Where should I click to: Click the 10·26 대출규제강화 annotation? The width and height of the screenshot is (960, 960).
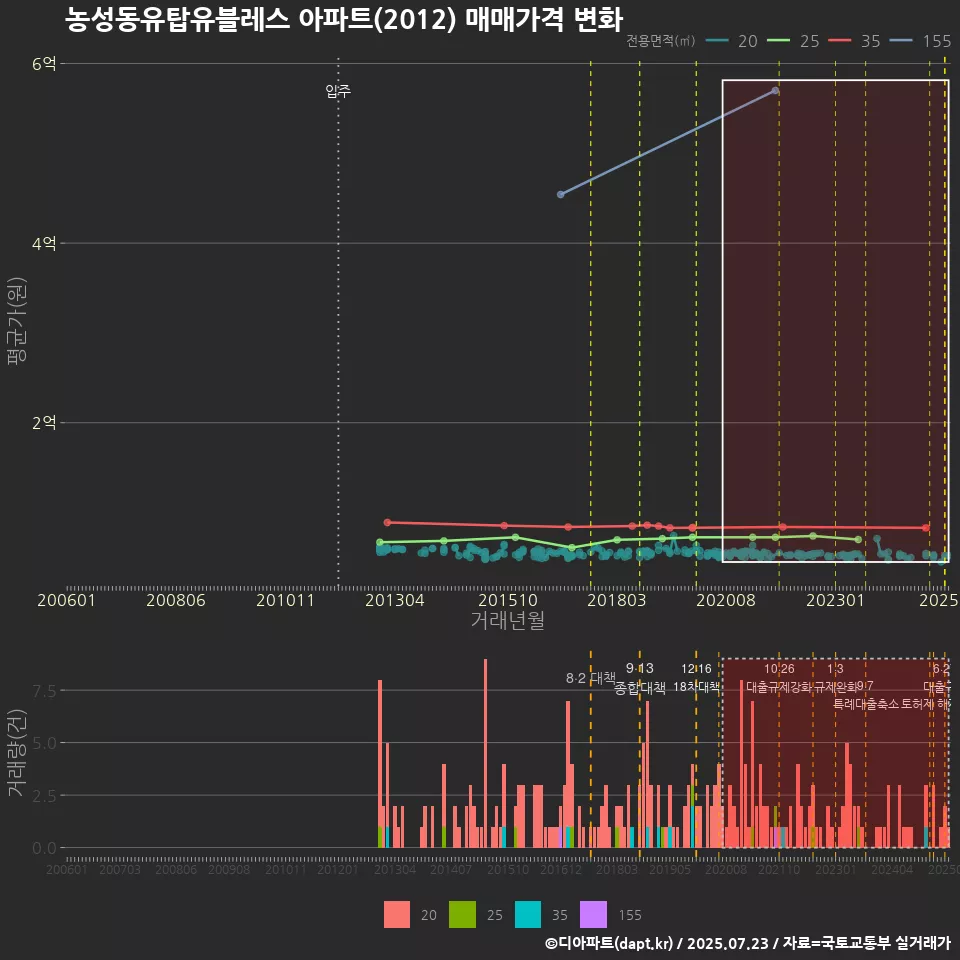779,678
